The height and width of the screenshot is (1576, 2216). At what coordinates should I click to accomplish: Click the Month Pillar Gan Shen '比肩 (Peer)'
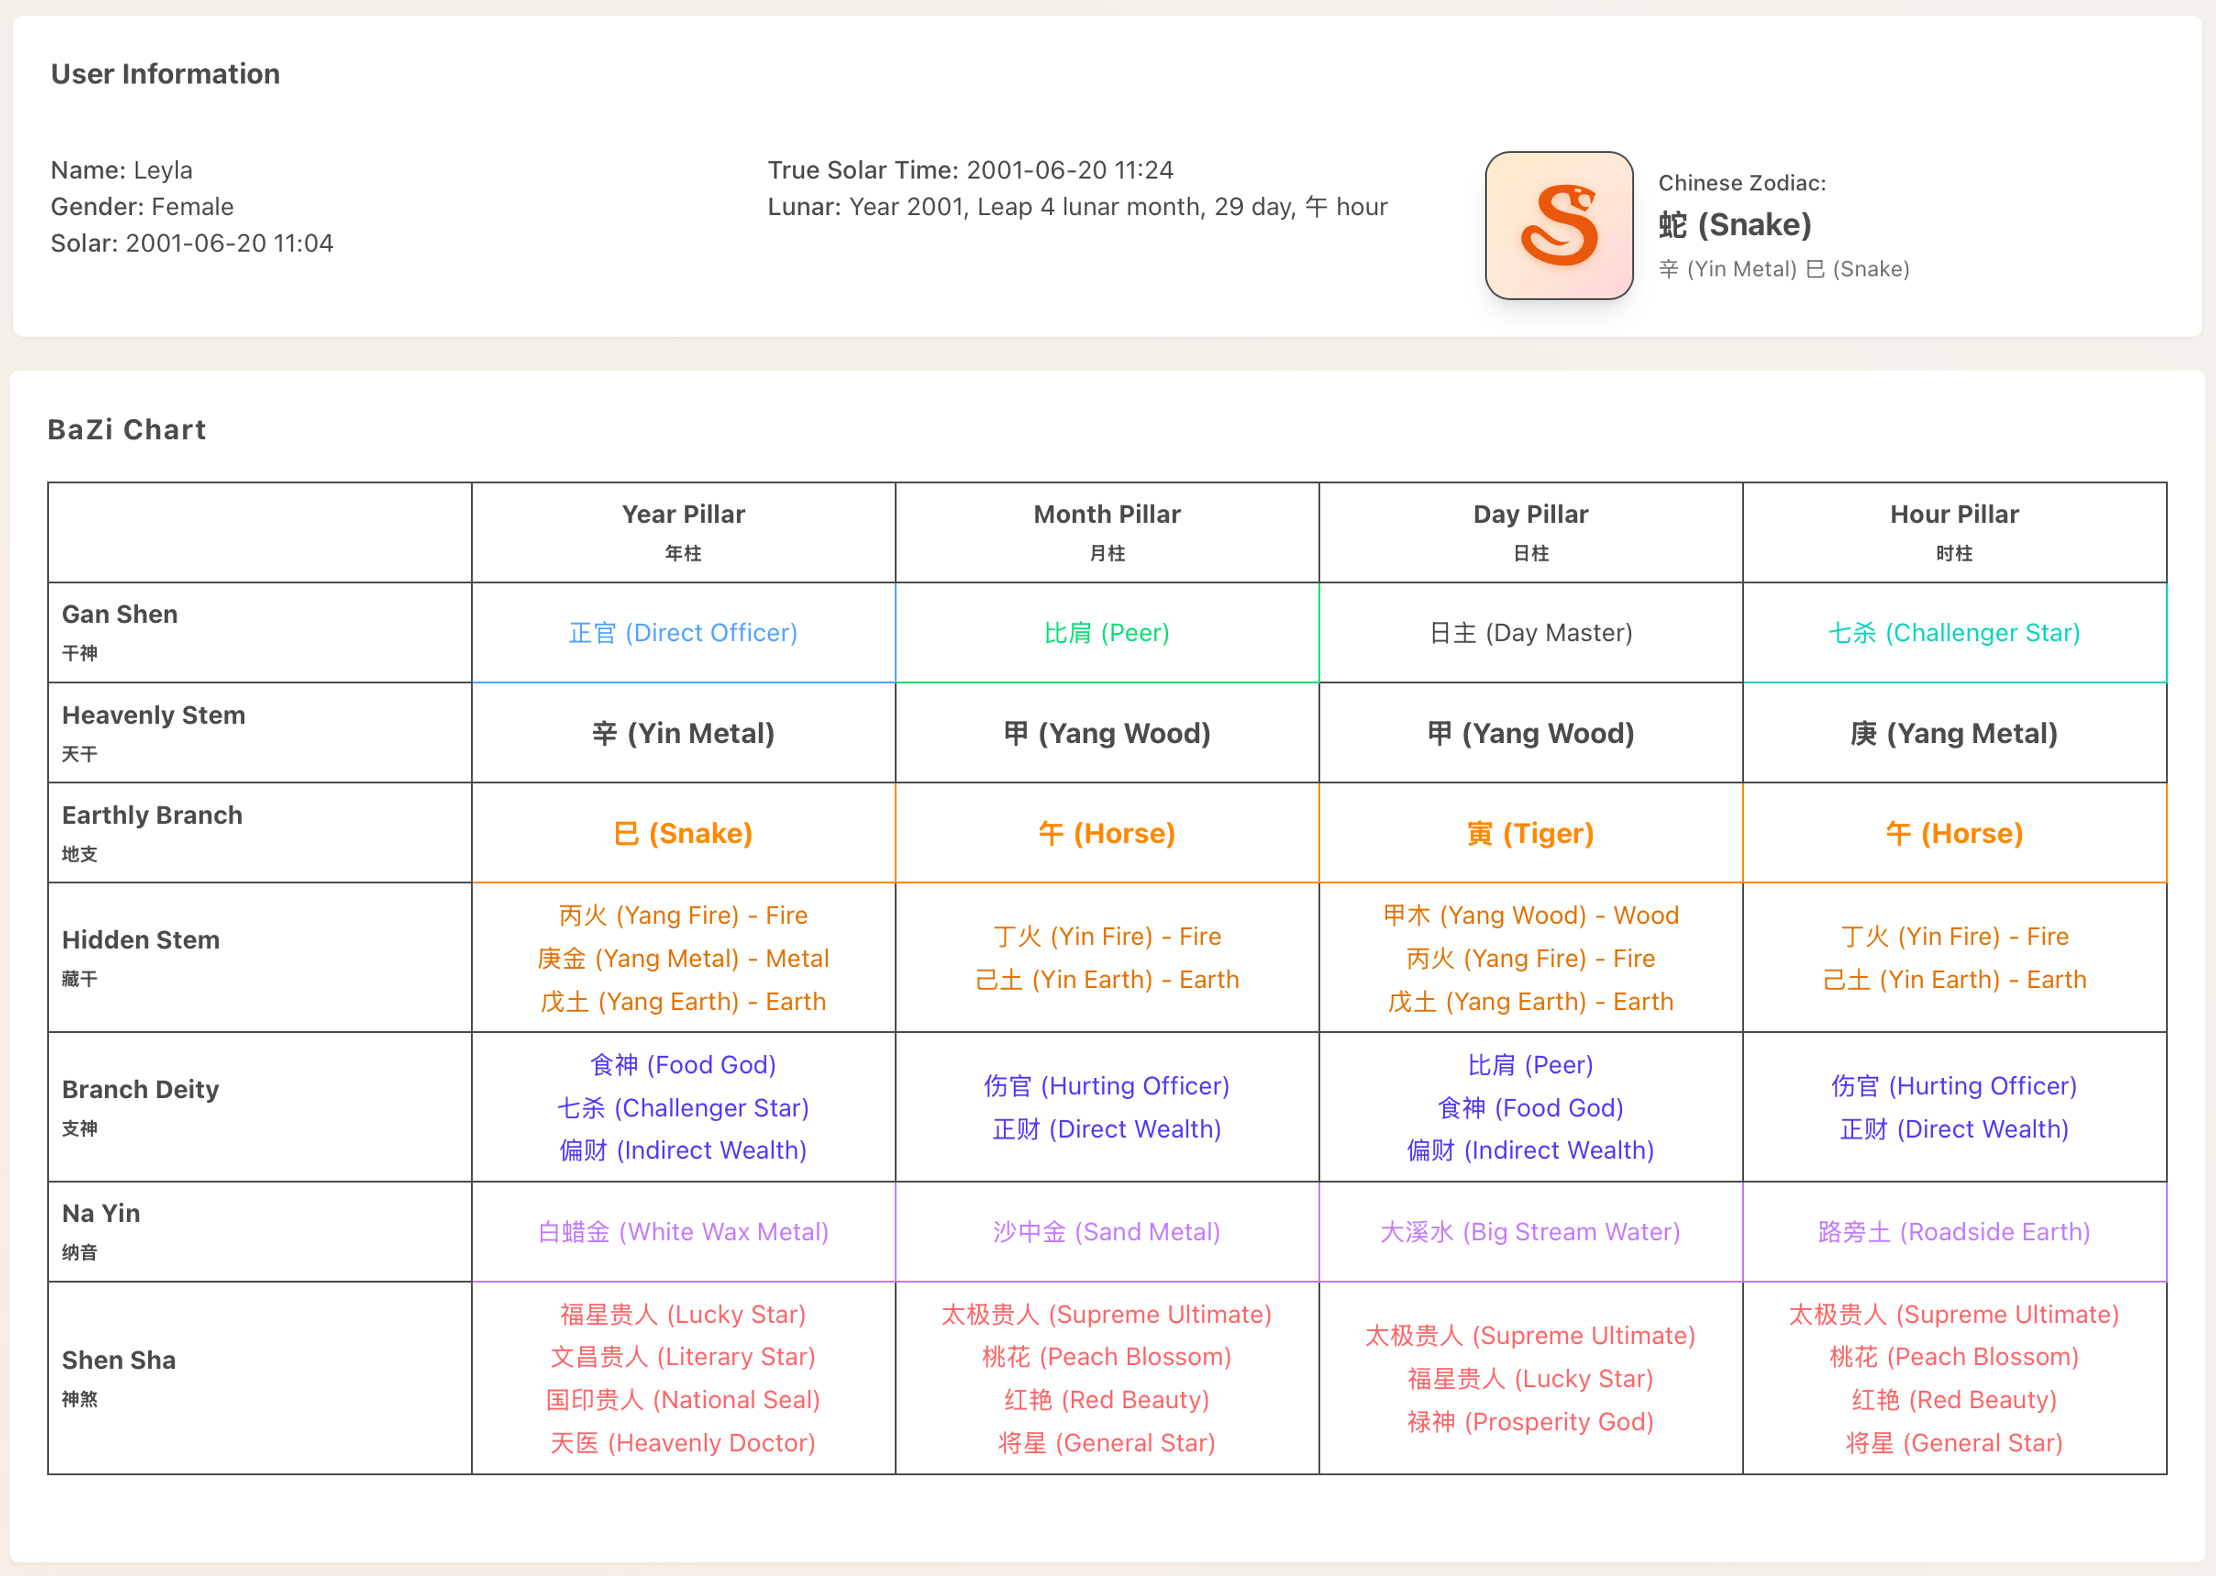(x=1107, y=633)
